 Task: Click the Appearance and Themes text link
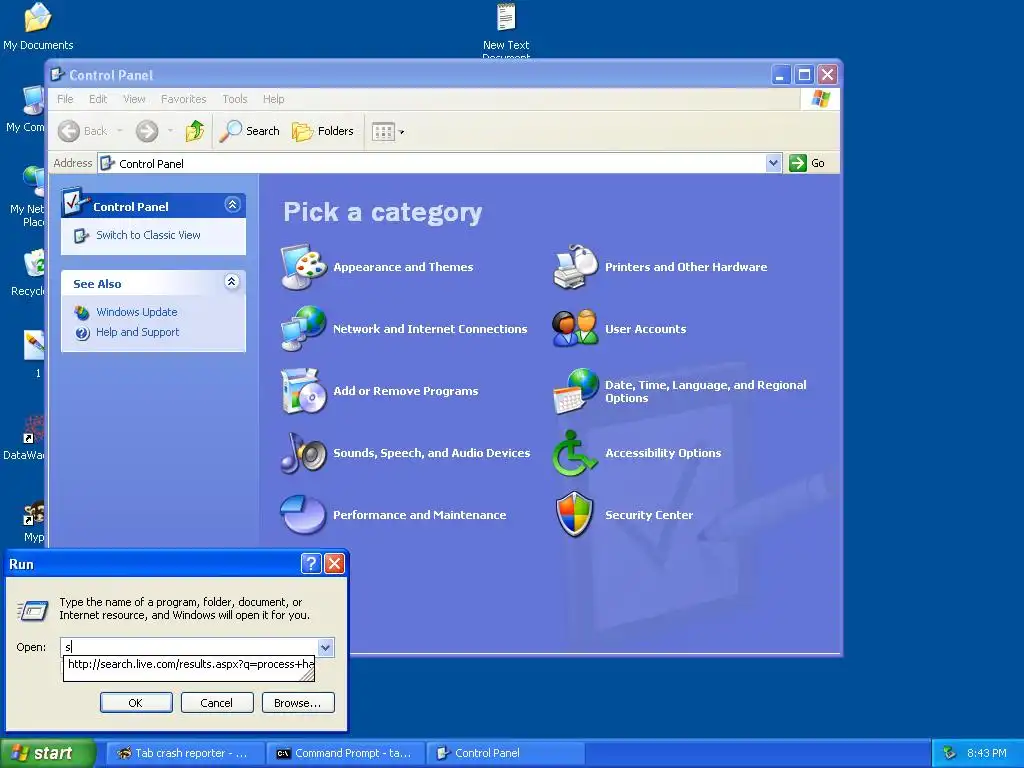(x=403, y=267)
